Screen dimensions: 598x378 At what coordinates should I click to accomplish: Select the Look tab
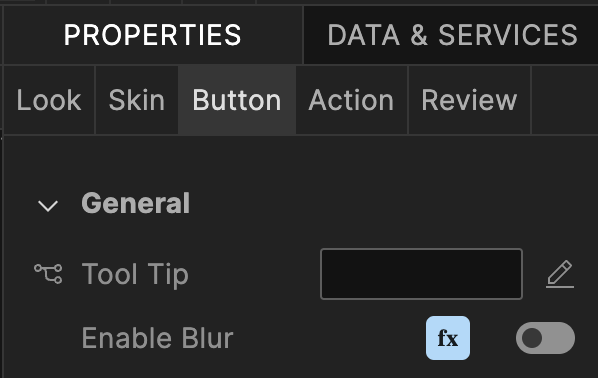(49, 100)
